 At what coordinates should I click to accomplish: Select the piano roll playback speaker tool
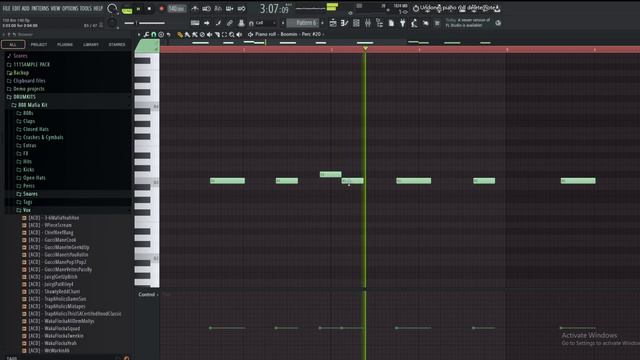coord(240,35)
